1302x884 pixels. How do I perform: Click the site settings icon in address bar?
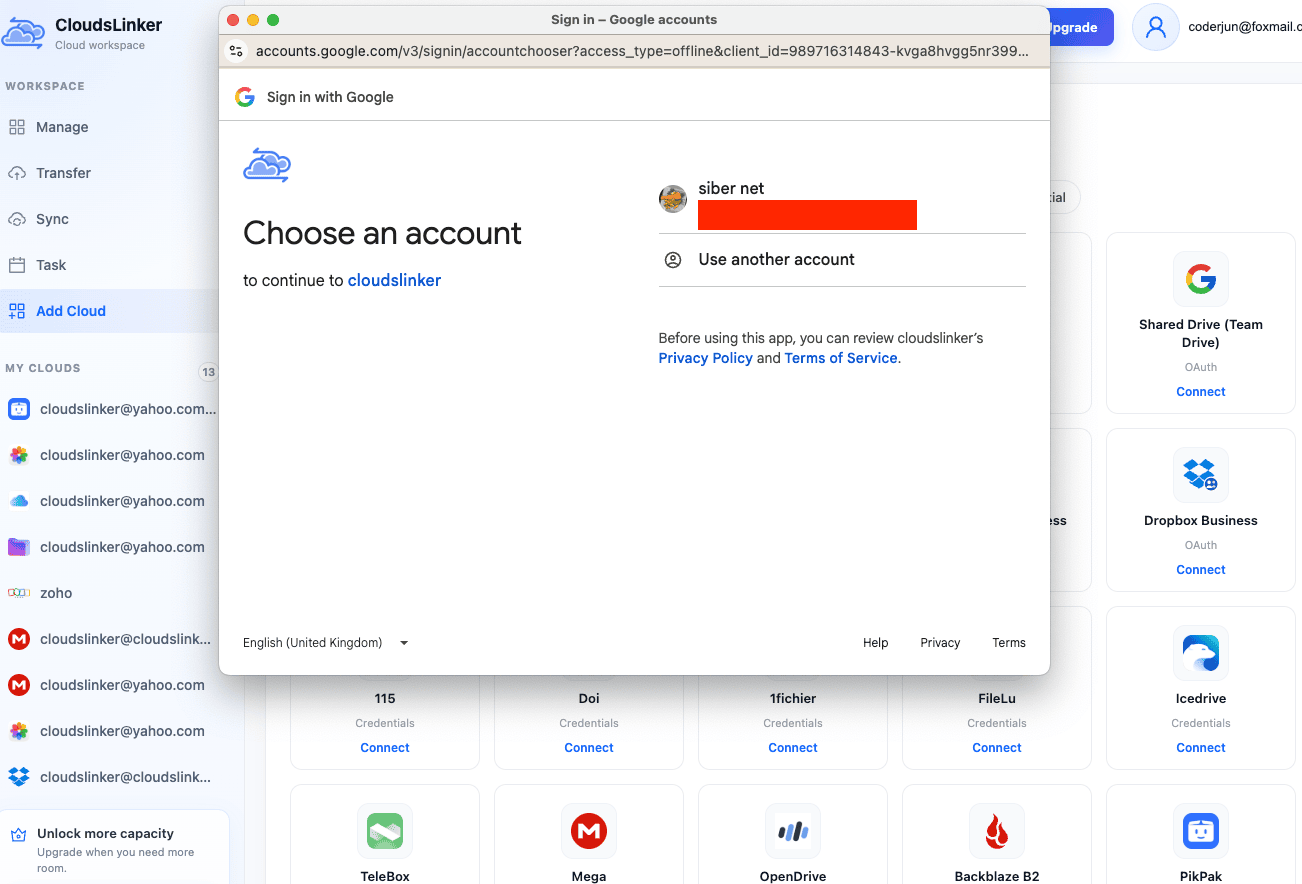pos(236,51)
